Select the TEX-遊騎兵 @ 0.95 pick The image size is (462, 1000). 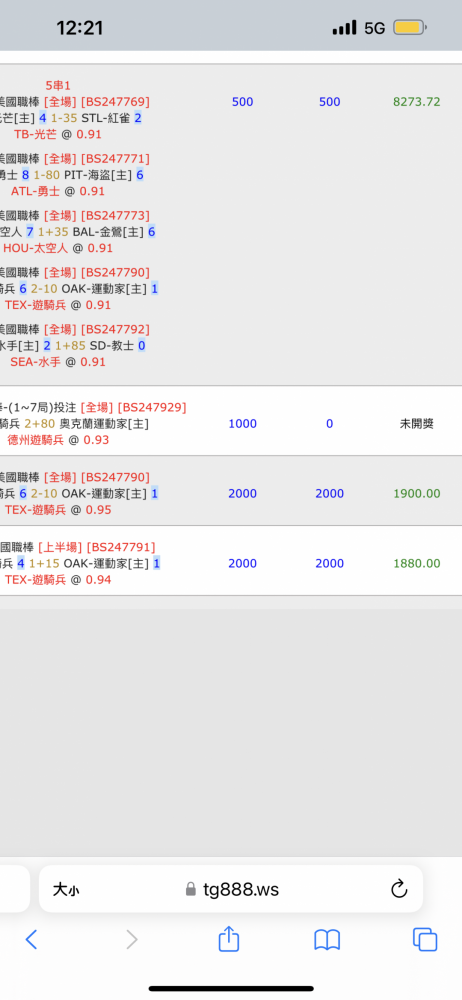click(58, 510)
